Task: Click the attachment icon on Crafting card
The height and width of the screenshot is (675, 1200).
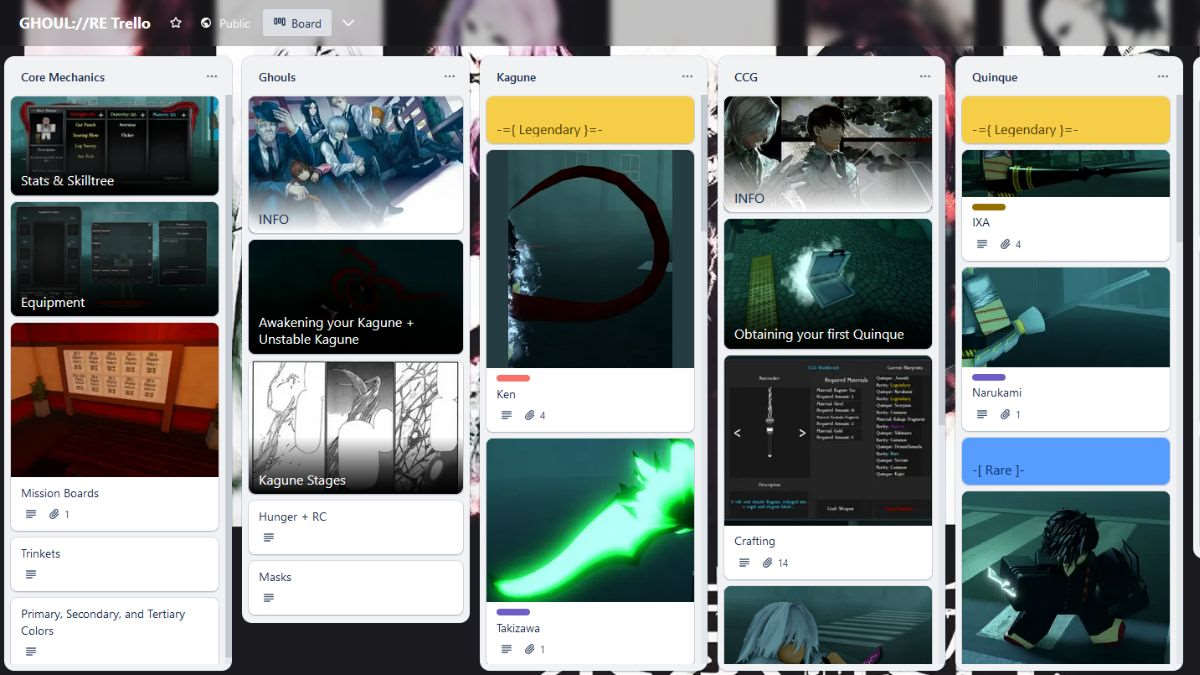Action: click(767, 563)
